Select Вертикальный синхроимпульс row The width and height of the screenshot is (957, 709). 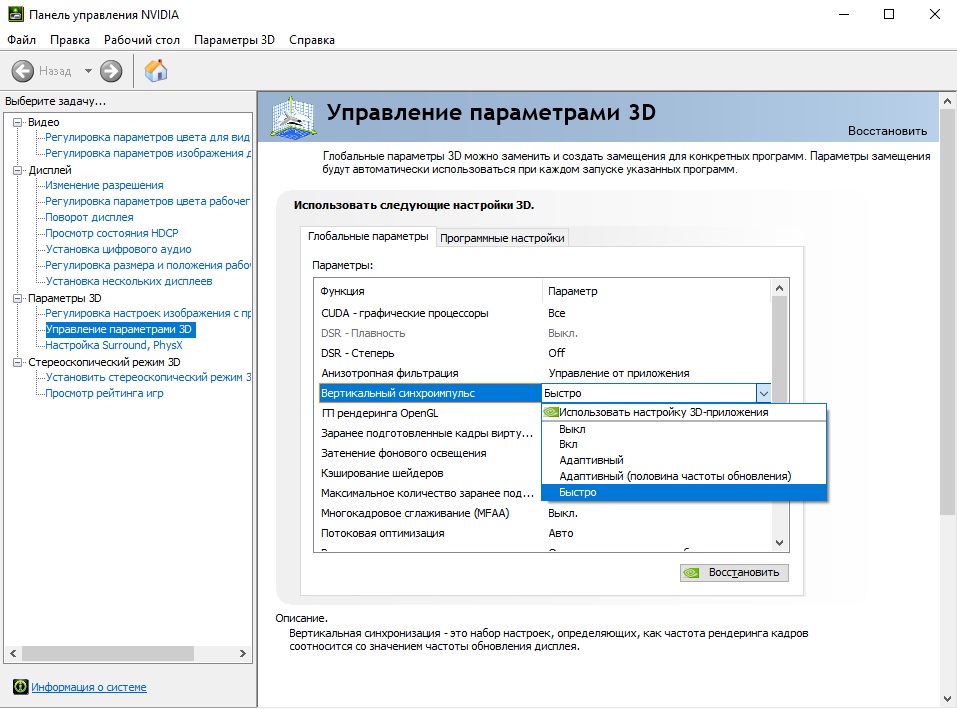[x=430, y=394]
